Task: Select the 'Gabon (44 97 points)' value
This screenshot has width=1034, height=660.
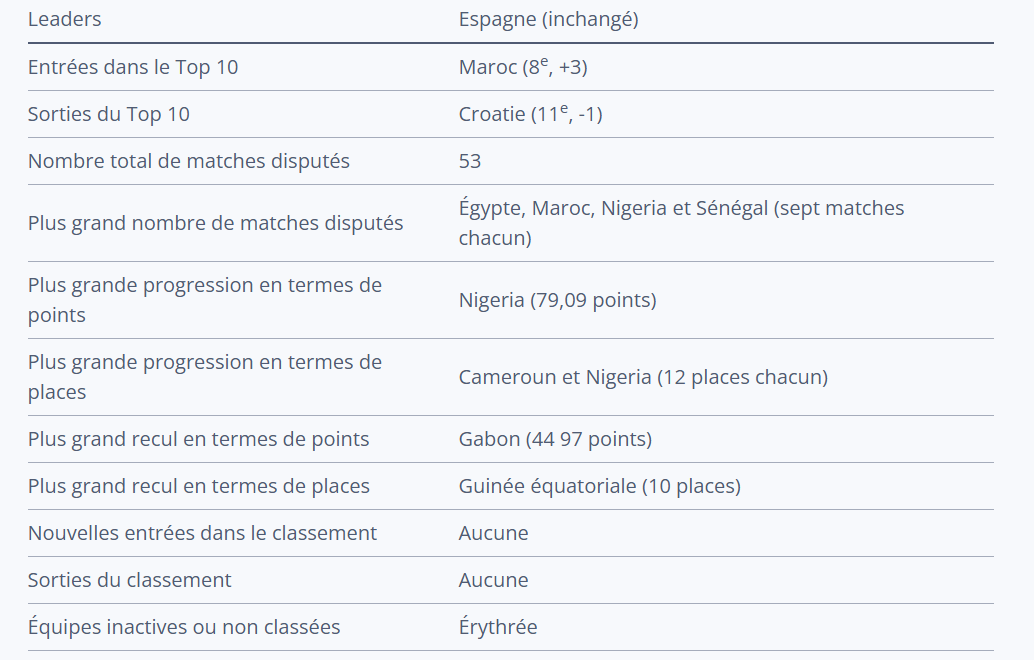Action: coord(555,439)
